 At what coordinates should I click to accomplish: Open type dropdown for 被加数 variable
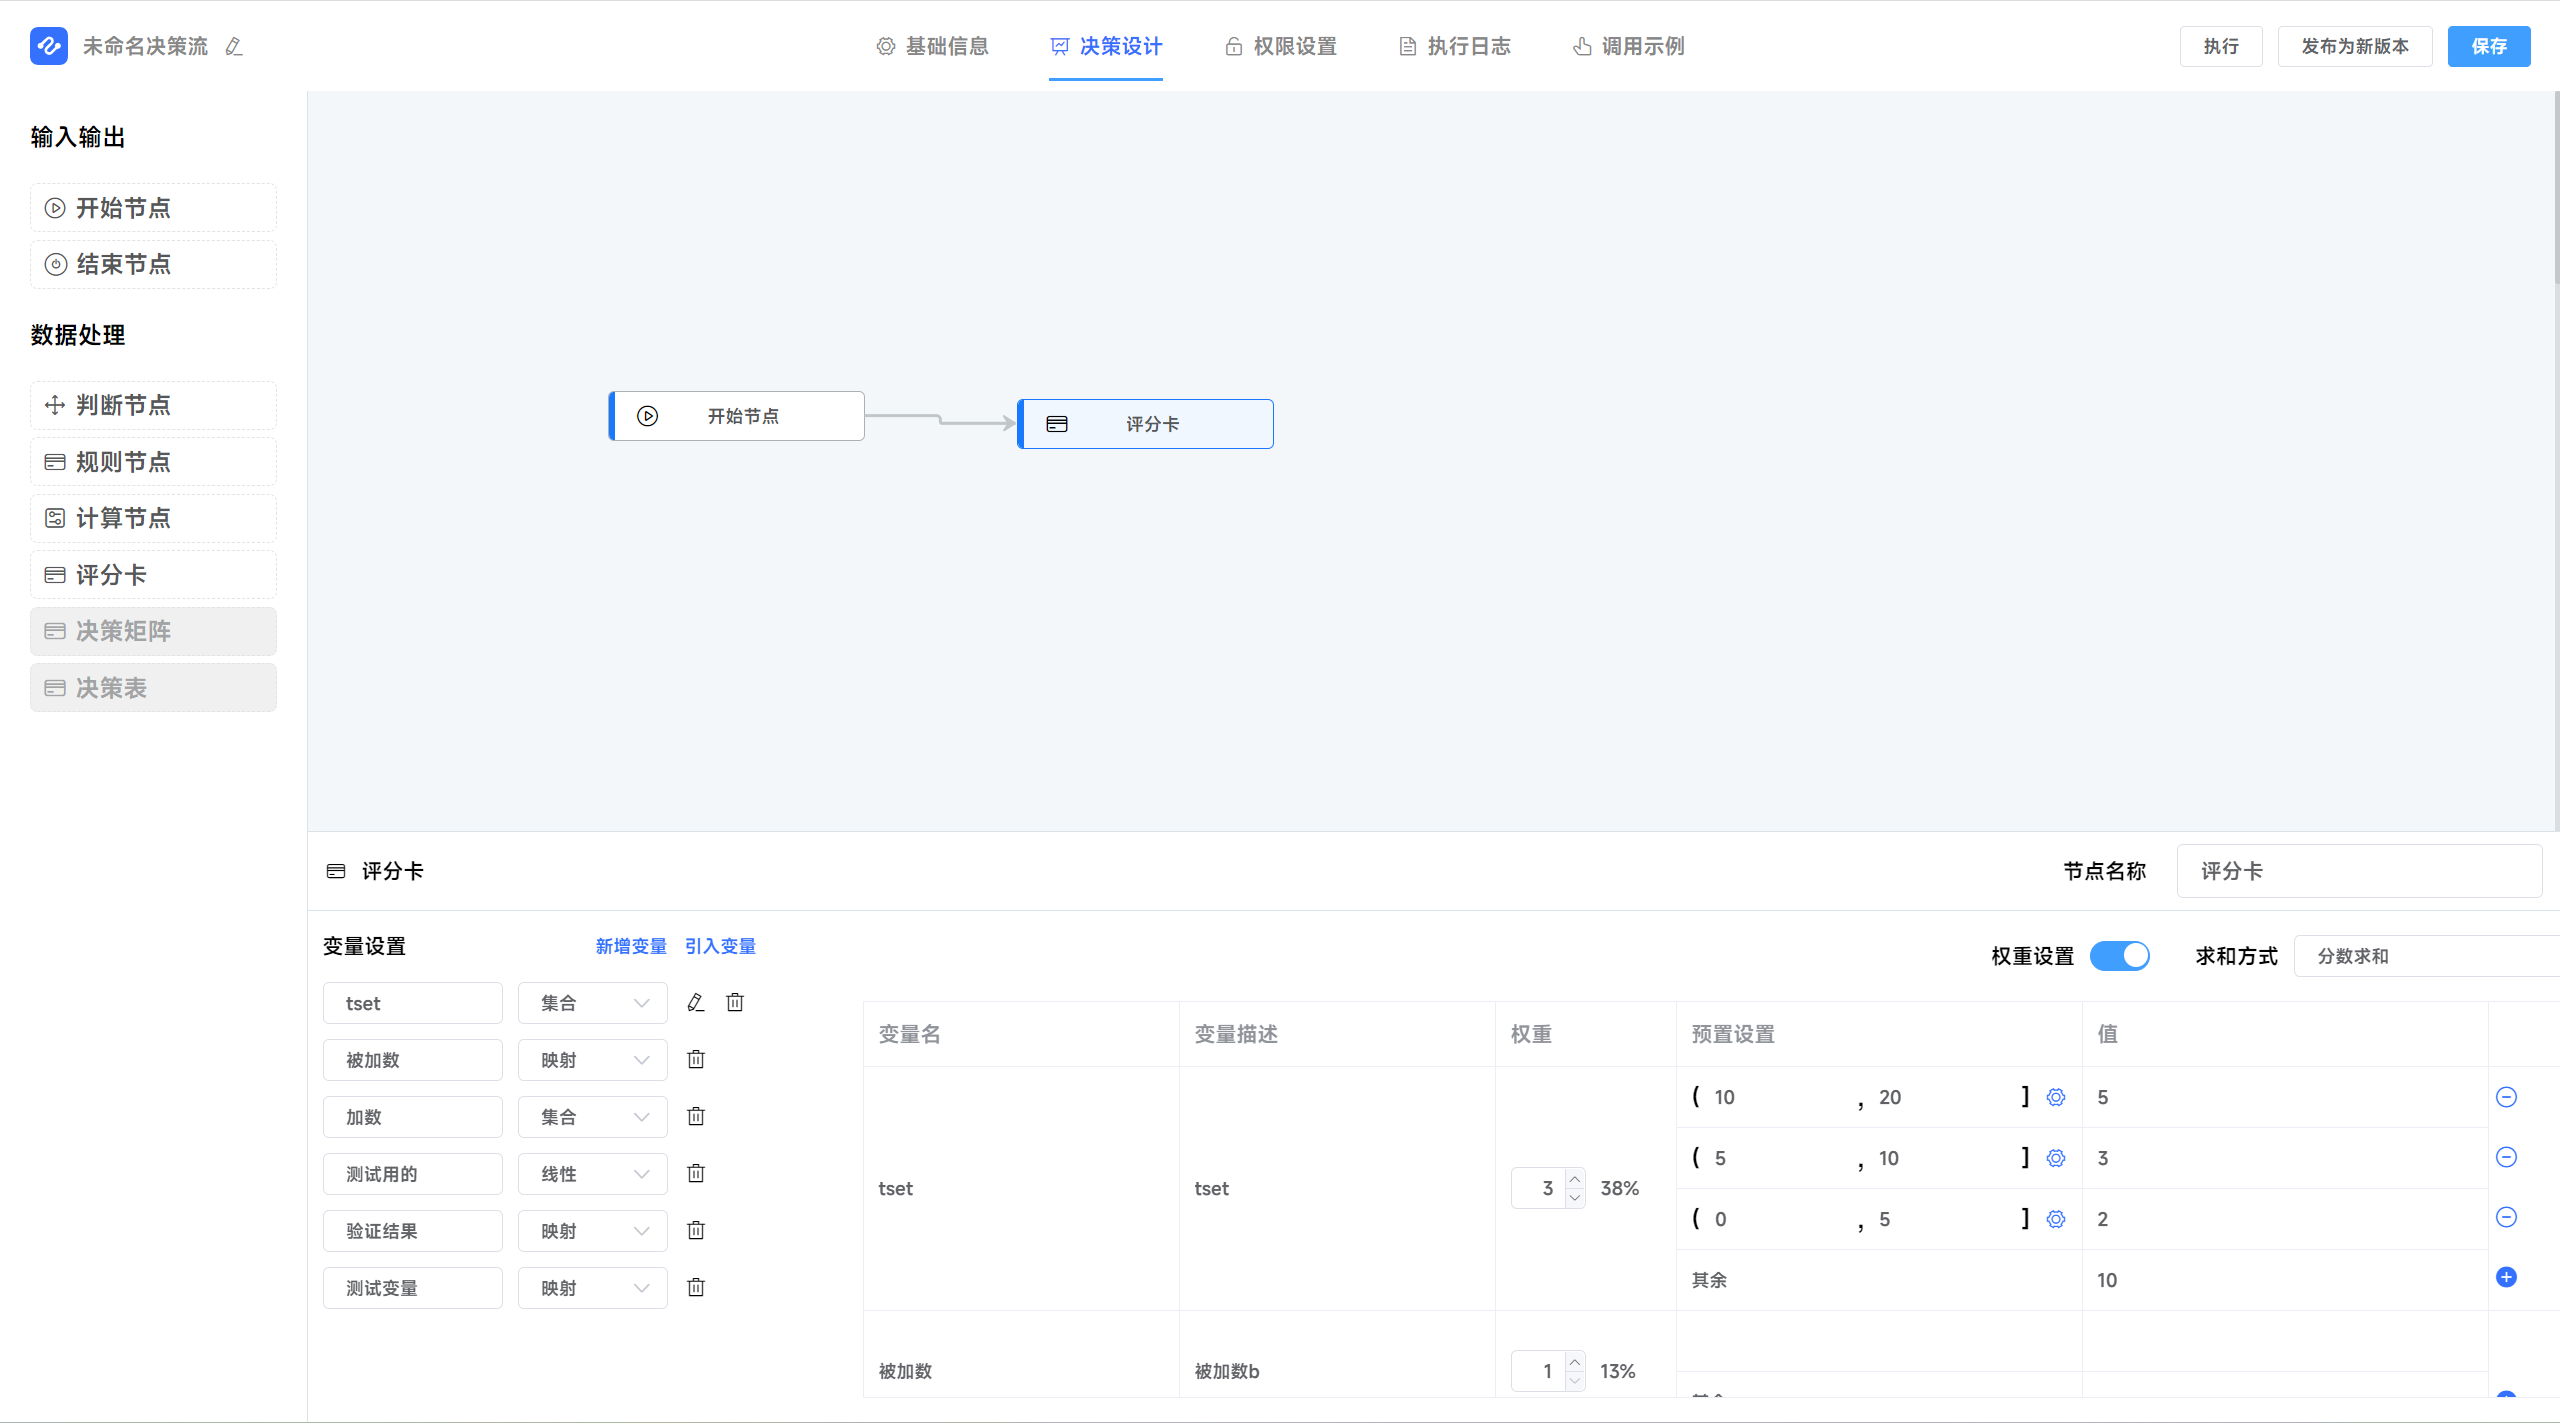click(x=593, y=1060)
